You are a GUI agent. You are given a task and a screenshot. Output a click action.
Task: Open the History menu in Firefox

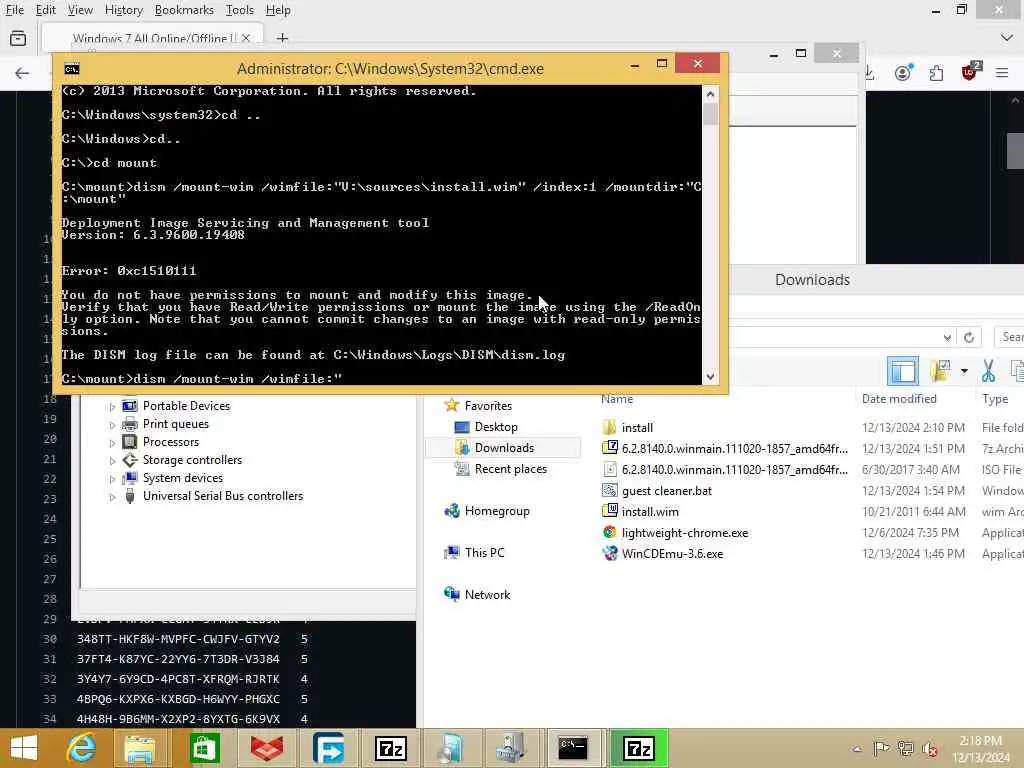click(123, 10)
